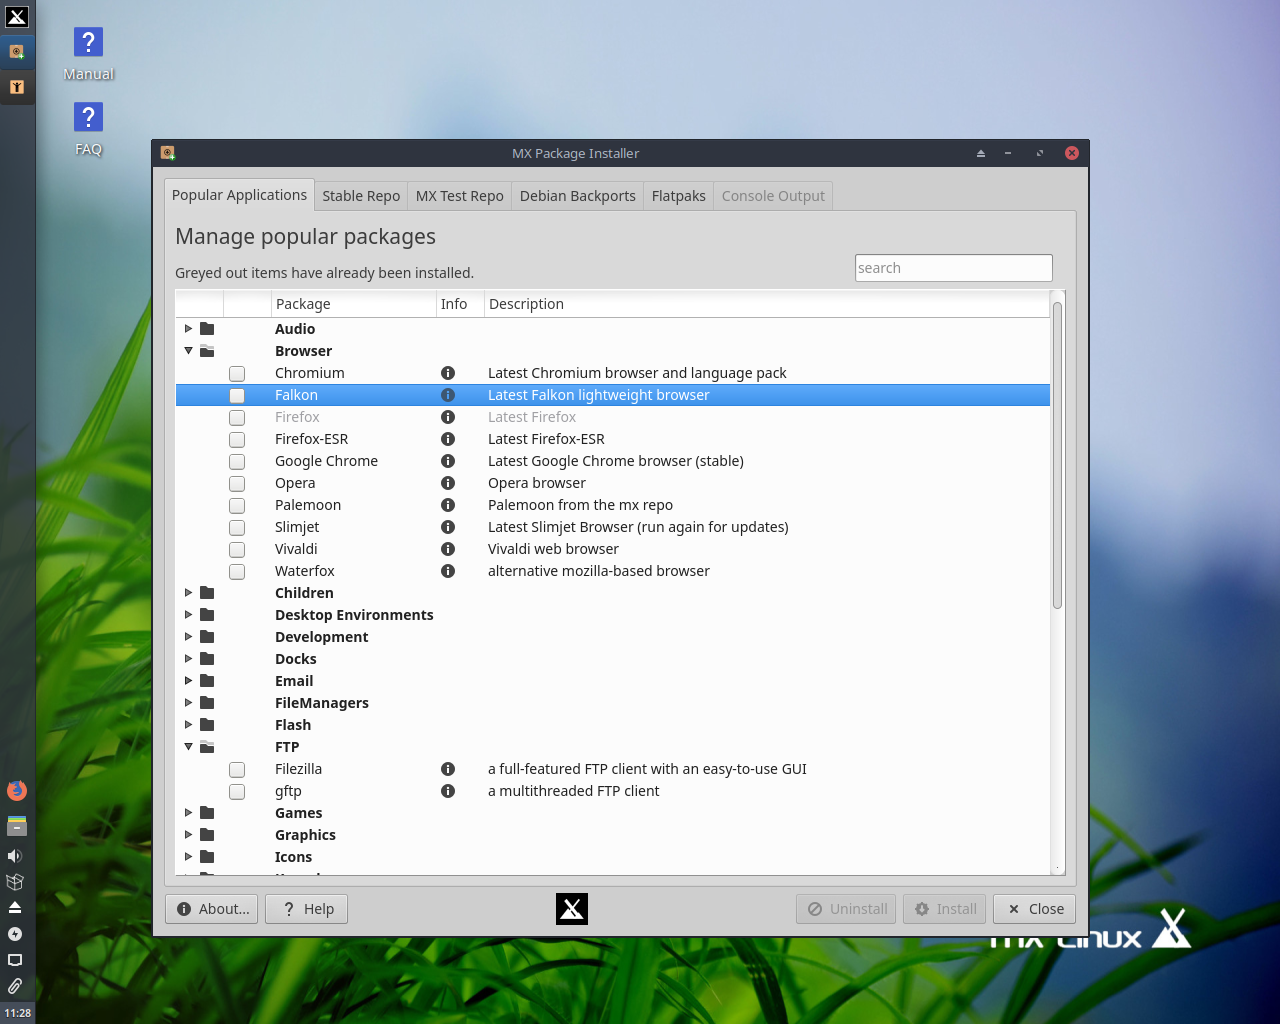The image size is (1280, 1024).
Task: Tick the Falkon package checkbox
Action: click(237, 395)
